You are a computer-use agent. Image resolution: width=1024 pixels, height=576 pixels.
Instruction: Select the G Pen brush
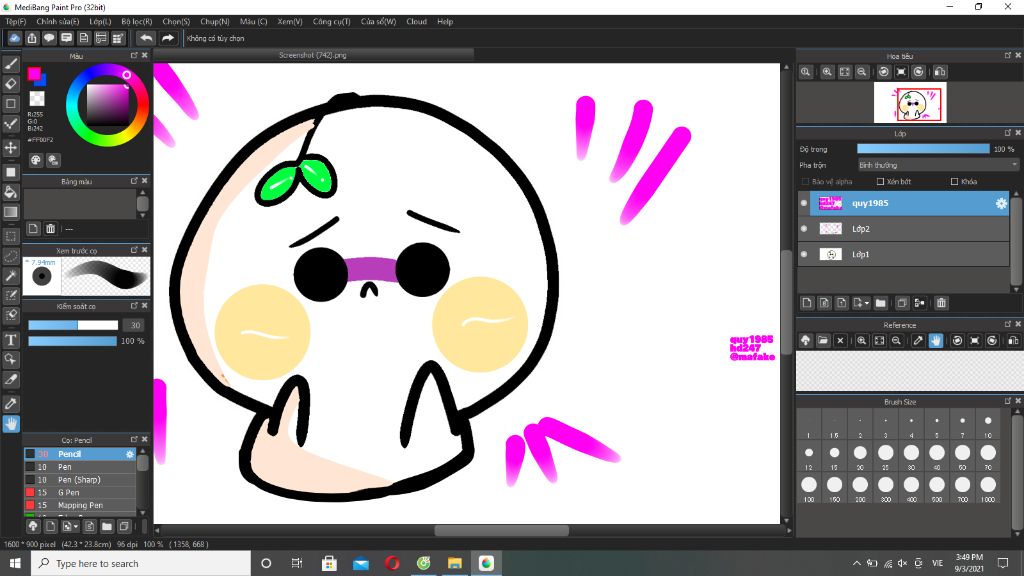click(80, 492)
